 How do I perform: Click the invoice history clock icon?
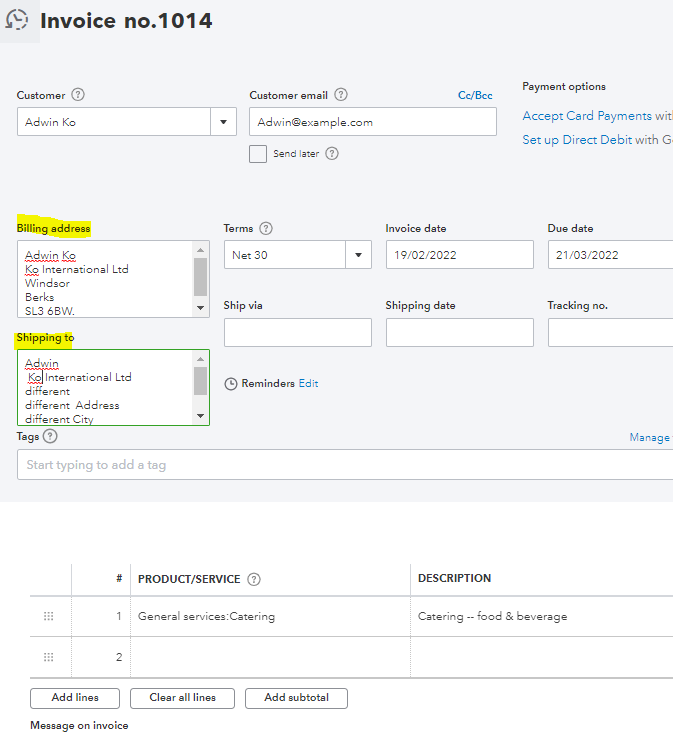tap(18, 20)
